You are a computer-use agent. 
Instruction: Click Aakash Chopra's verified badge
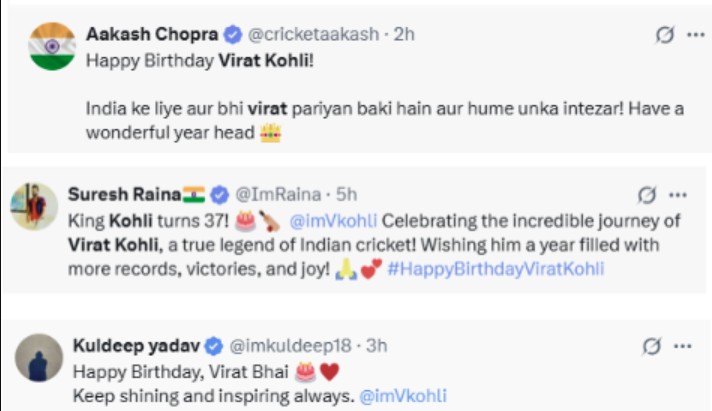click(232, 34)
